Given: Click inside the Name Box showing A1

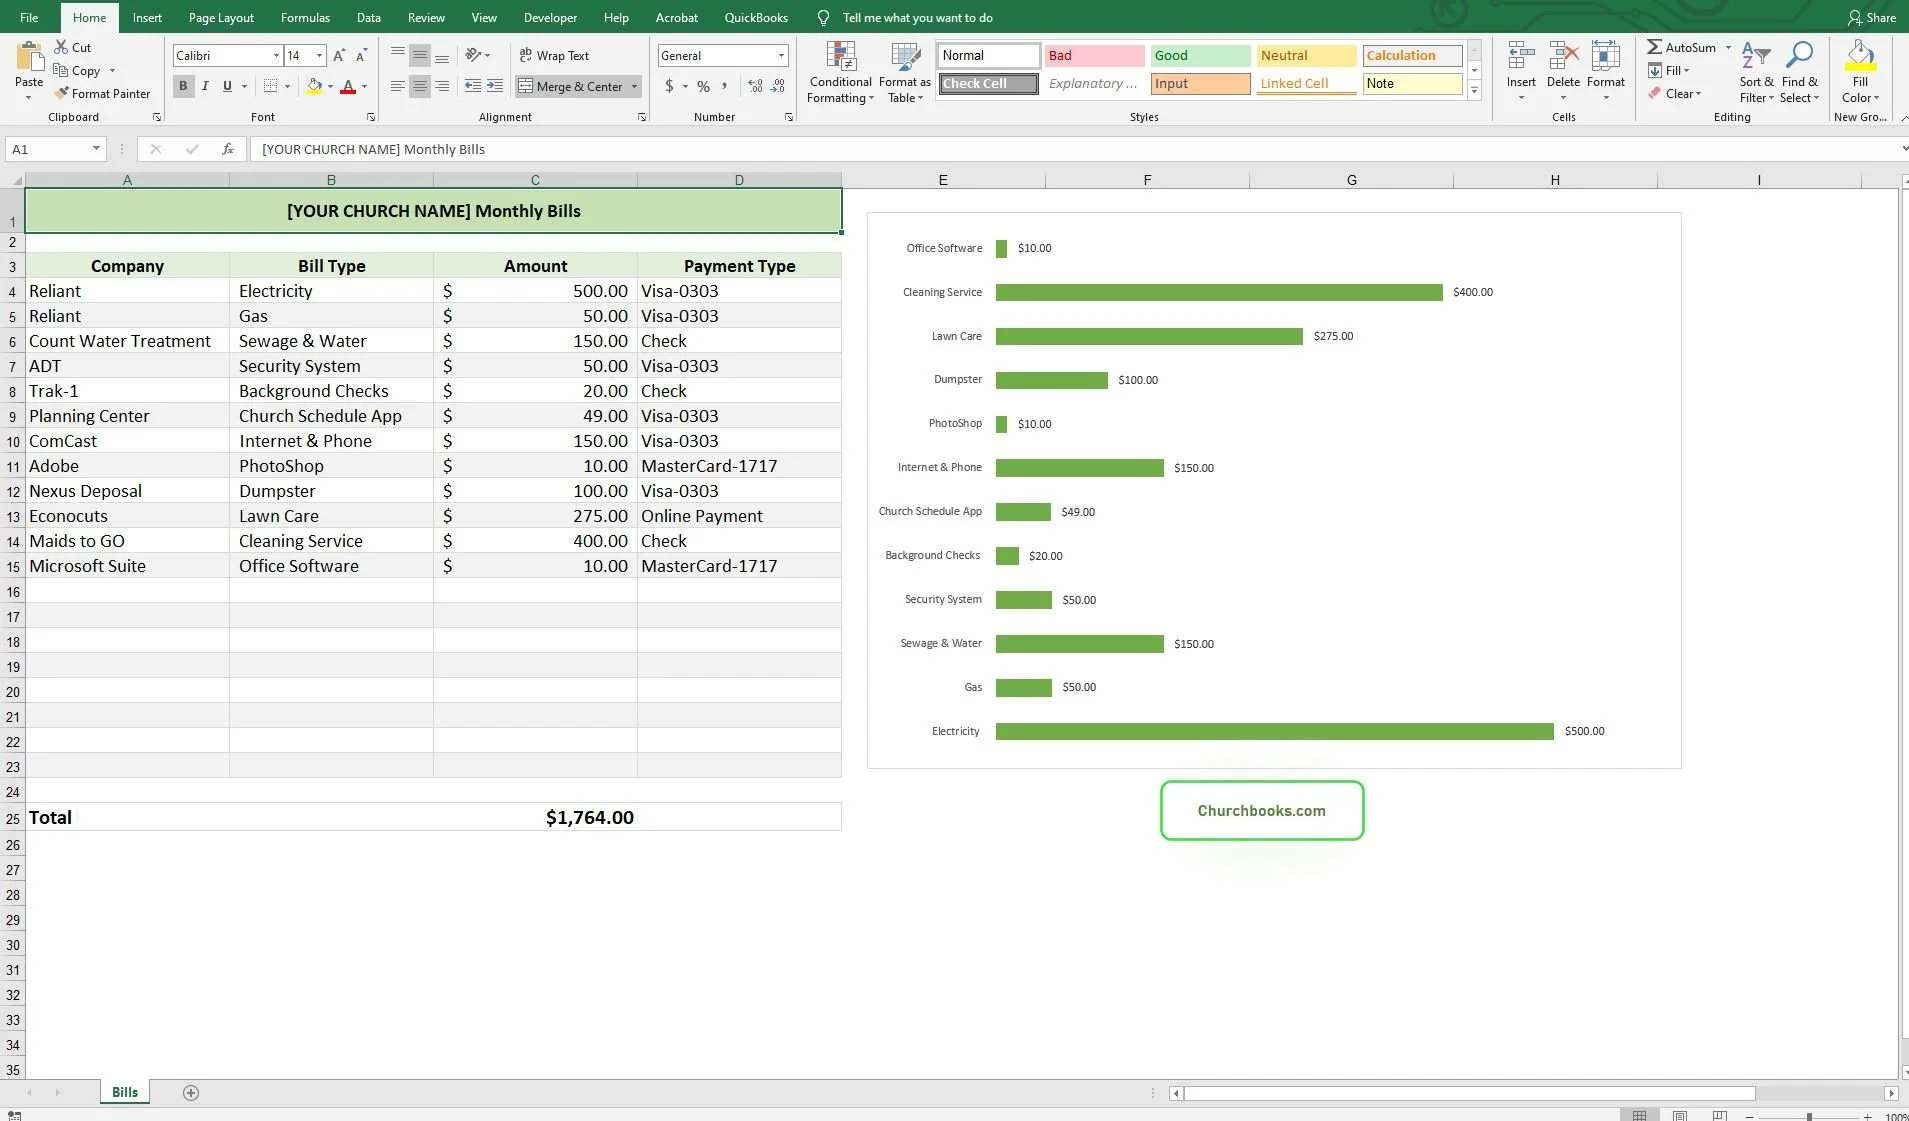Looking at the screenshot, I should click(x=47, y=148).
